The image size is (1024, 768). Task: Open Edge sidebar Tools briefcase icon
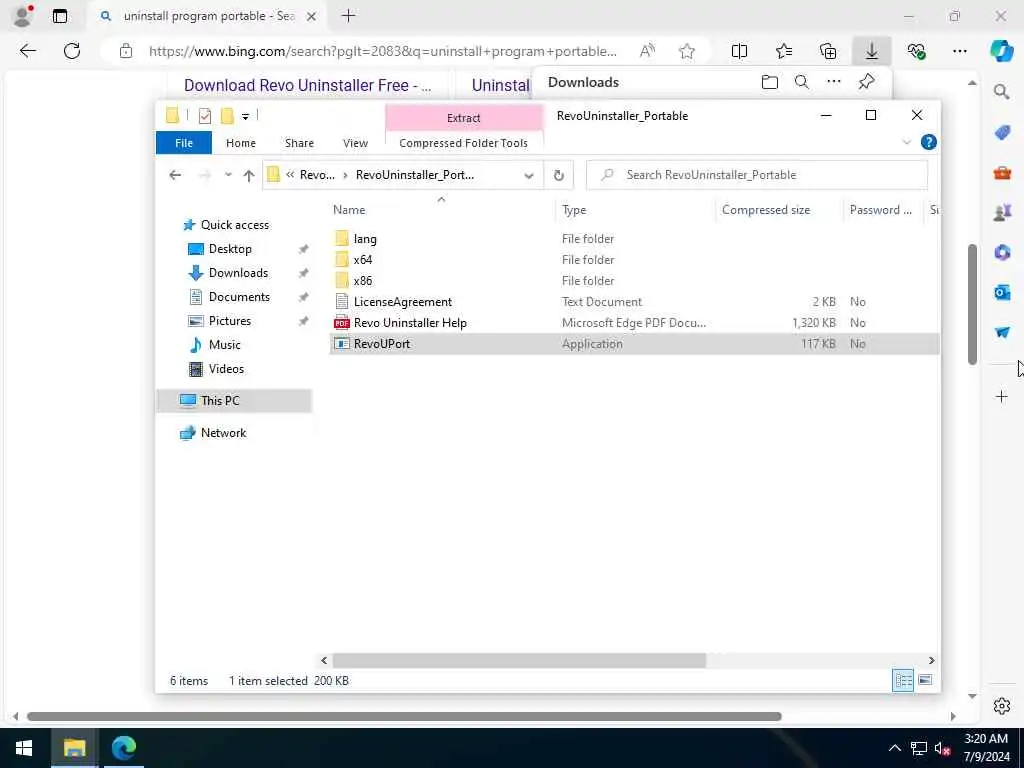[1002, 172]
